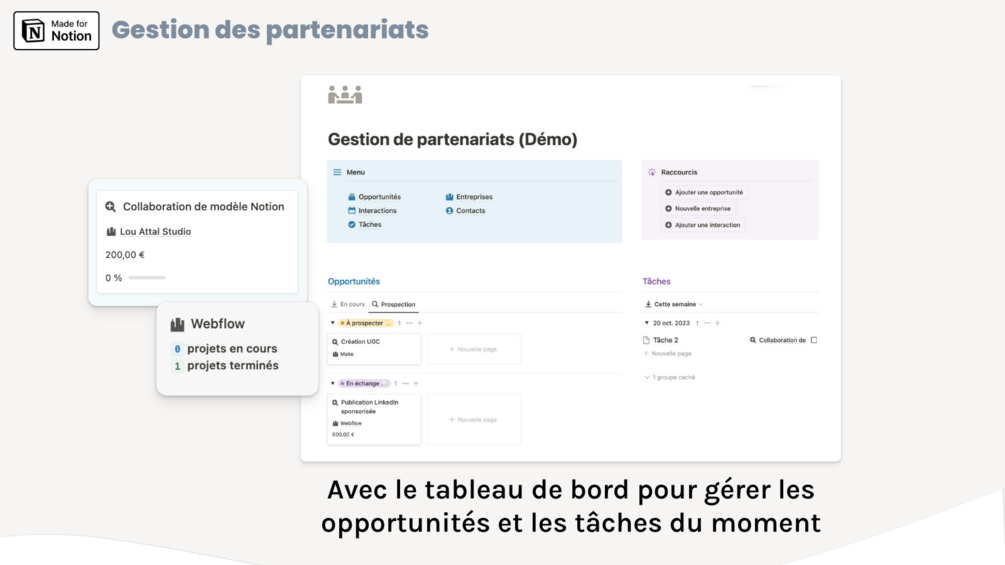Check the Tâche 2 checkbox
The height and width of the screenshot is (565, 1005).
click(814, 340)
